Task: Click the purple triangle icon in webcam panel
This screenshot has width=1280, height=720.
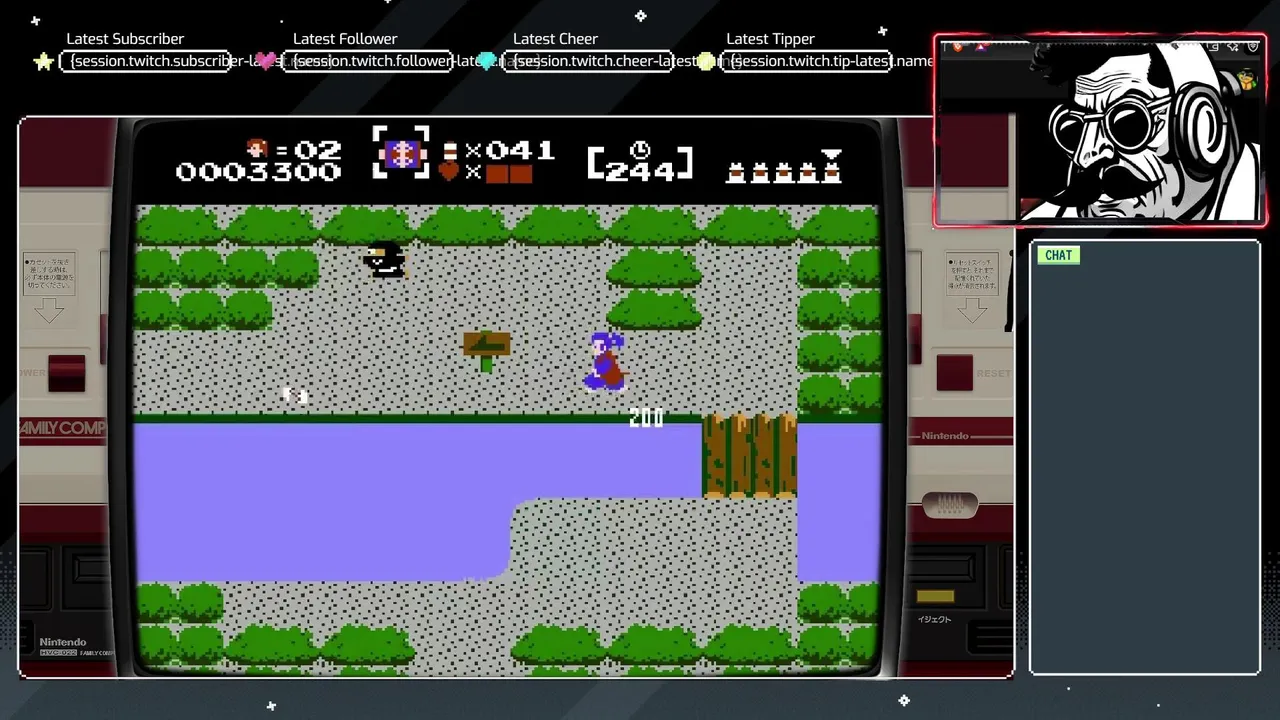Action: tap(979, 46)
